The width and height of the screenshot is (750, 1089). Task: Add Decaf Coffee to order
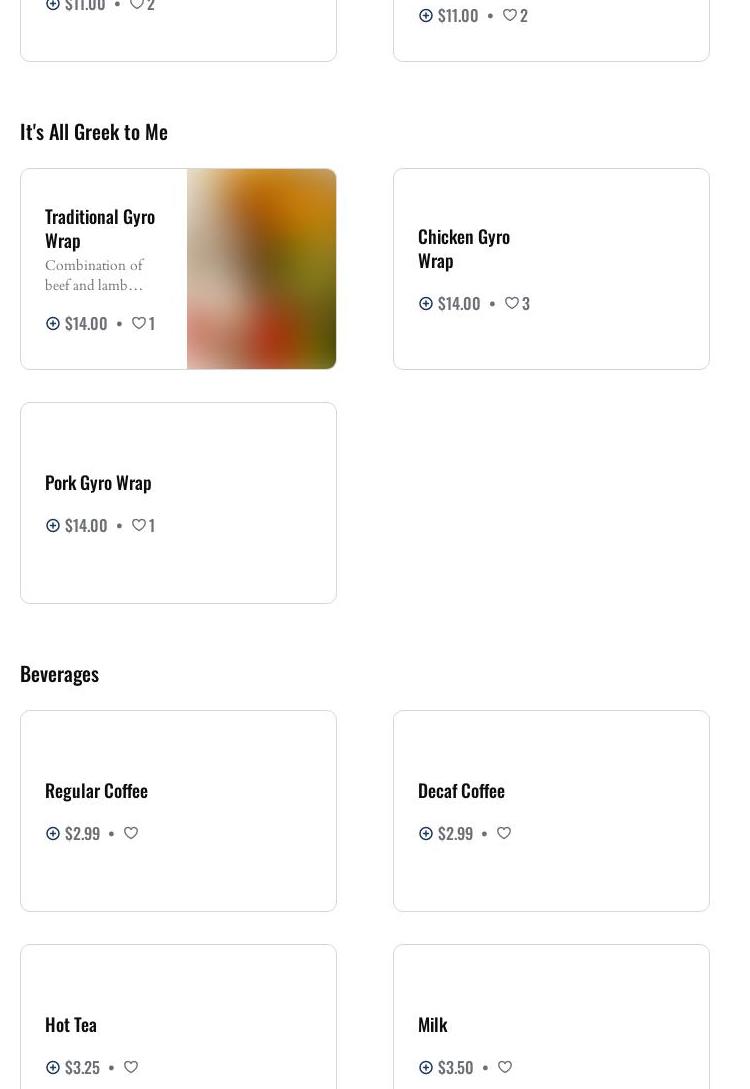426,833
